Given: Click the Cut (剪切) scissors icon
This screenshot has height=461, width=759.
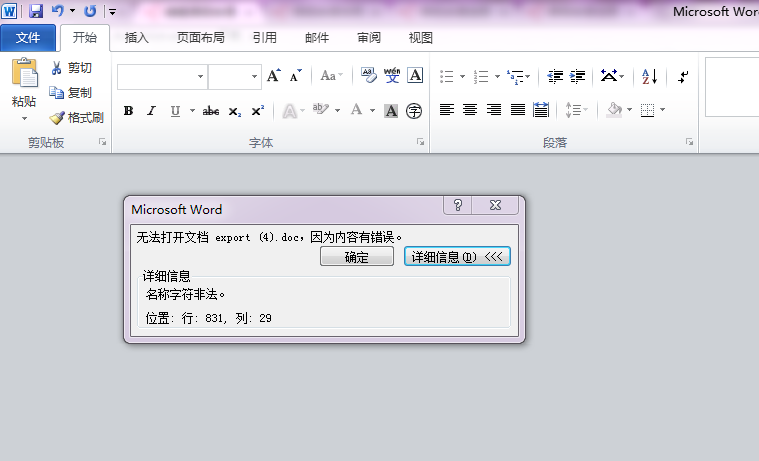Looking at the screenshot, I should coord(57,68).
